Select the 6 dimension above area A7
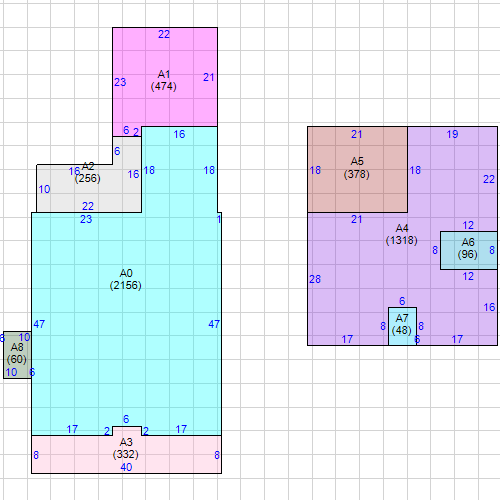Viewport: 500px width, 500px height. click(402, 301)
